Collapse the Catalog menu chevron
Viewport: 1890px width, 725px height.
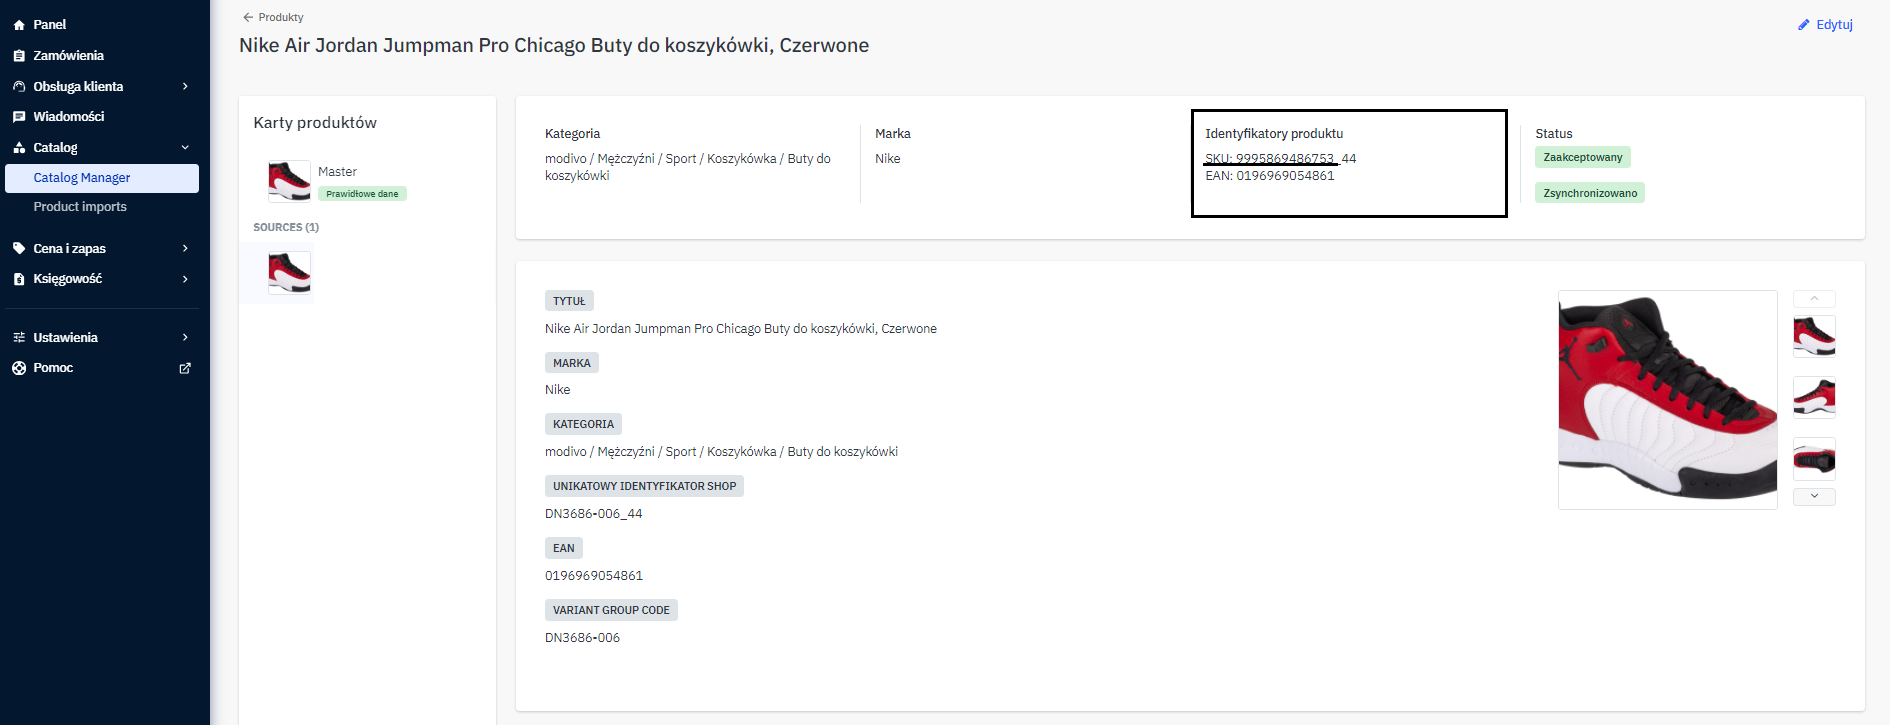(185, 148)
